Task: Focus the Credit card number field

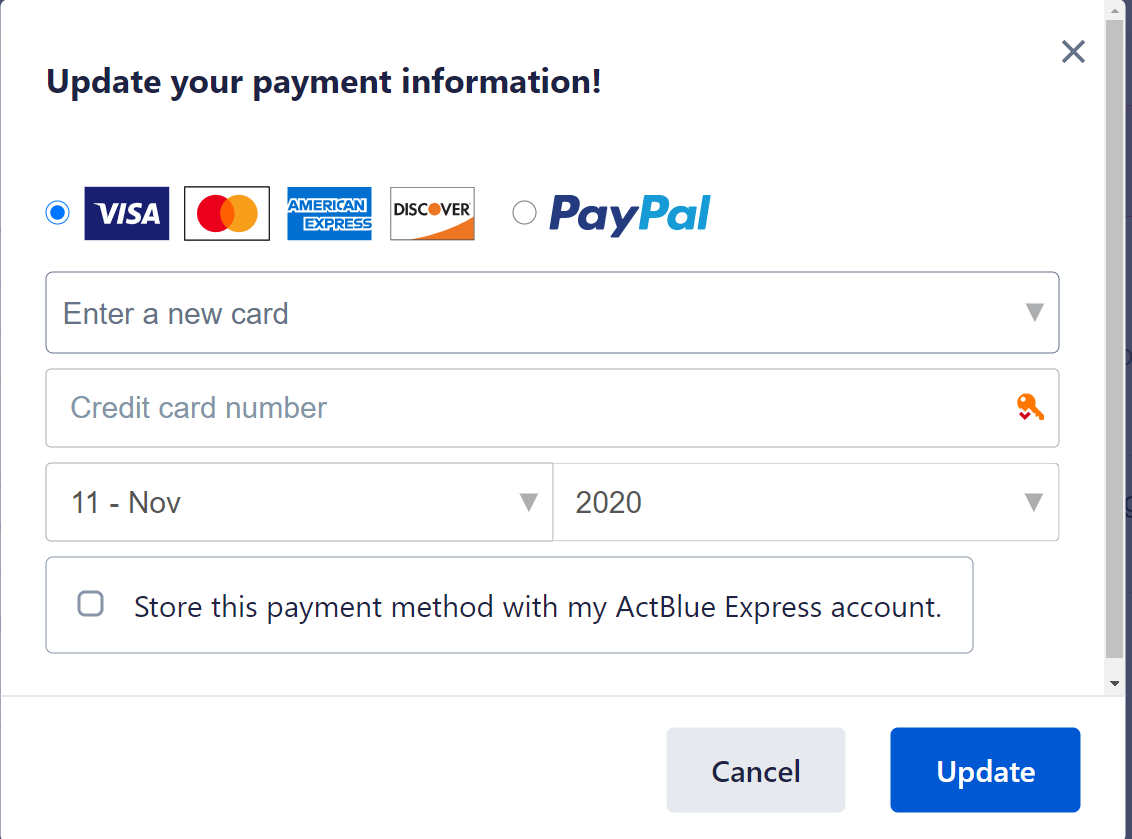Action: coord(530,408)
